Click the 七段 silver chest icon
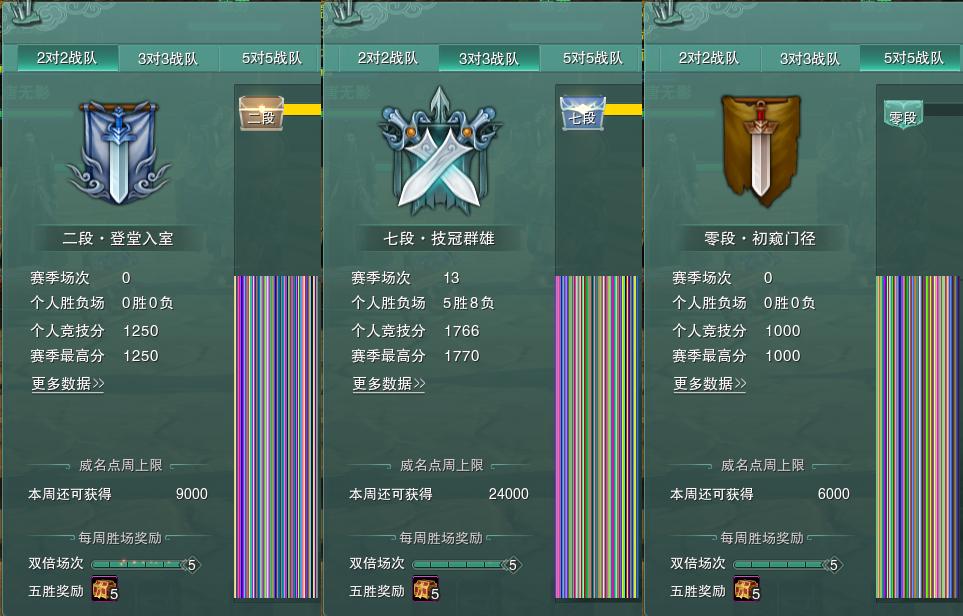This screenshot has height=616, width=963. click(x=582, y=114)
